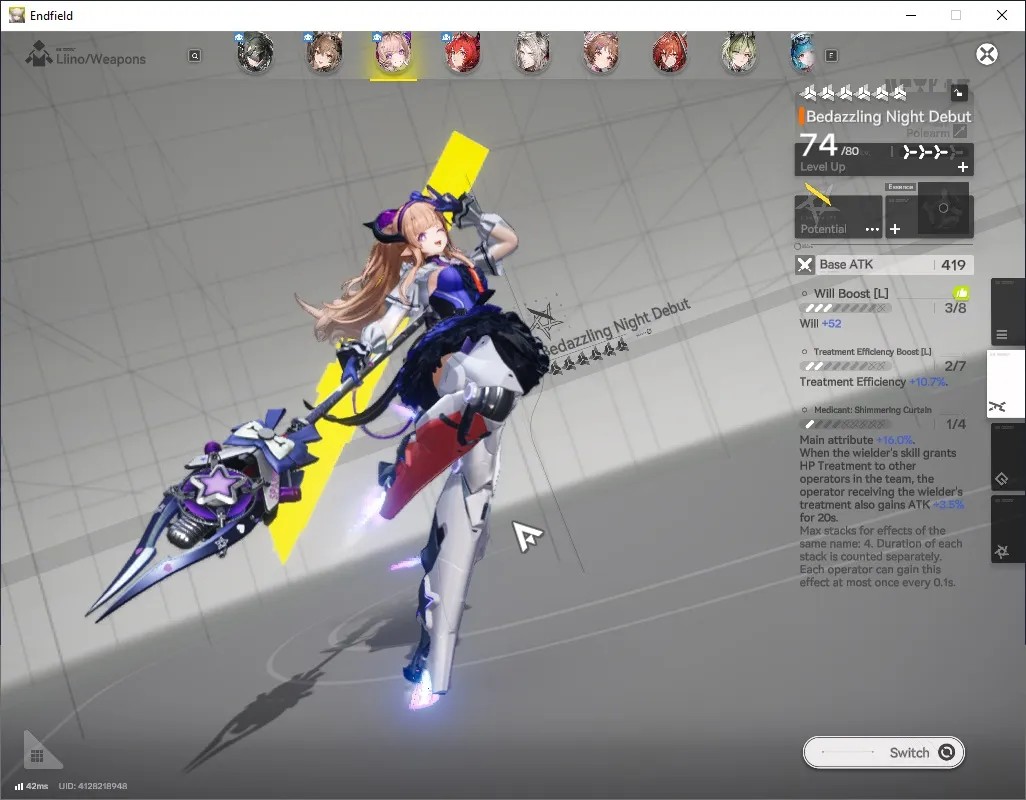
Task: Expand the Medicant: Shimmering Curtain skill
Action: pos(872,410)
